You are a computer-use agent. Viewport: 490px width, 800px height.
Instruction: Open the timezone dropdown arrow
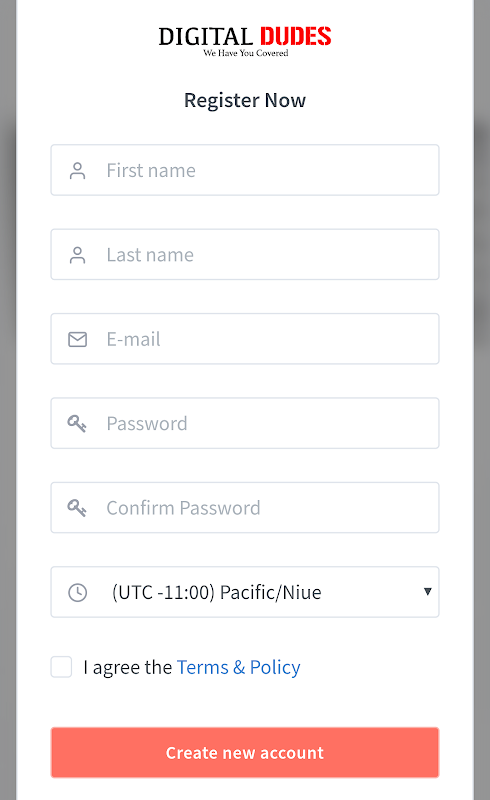coord(428,591)
